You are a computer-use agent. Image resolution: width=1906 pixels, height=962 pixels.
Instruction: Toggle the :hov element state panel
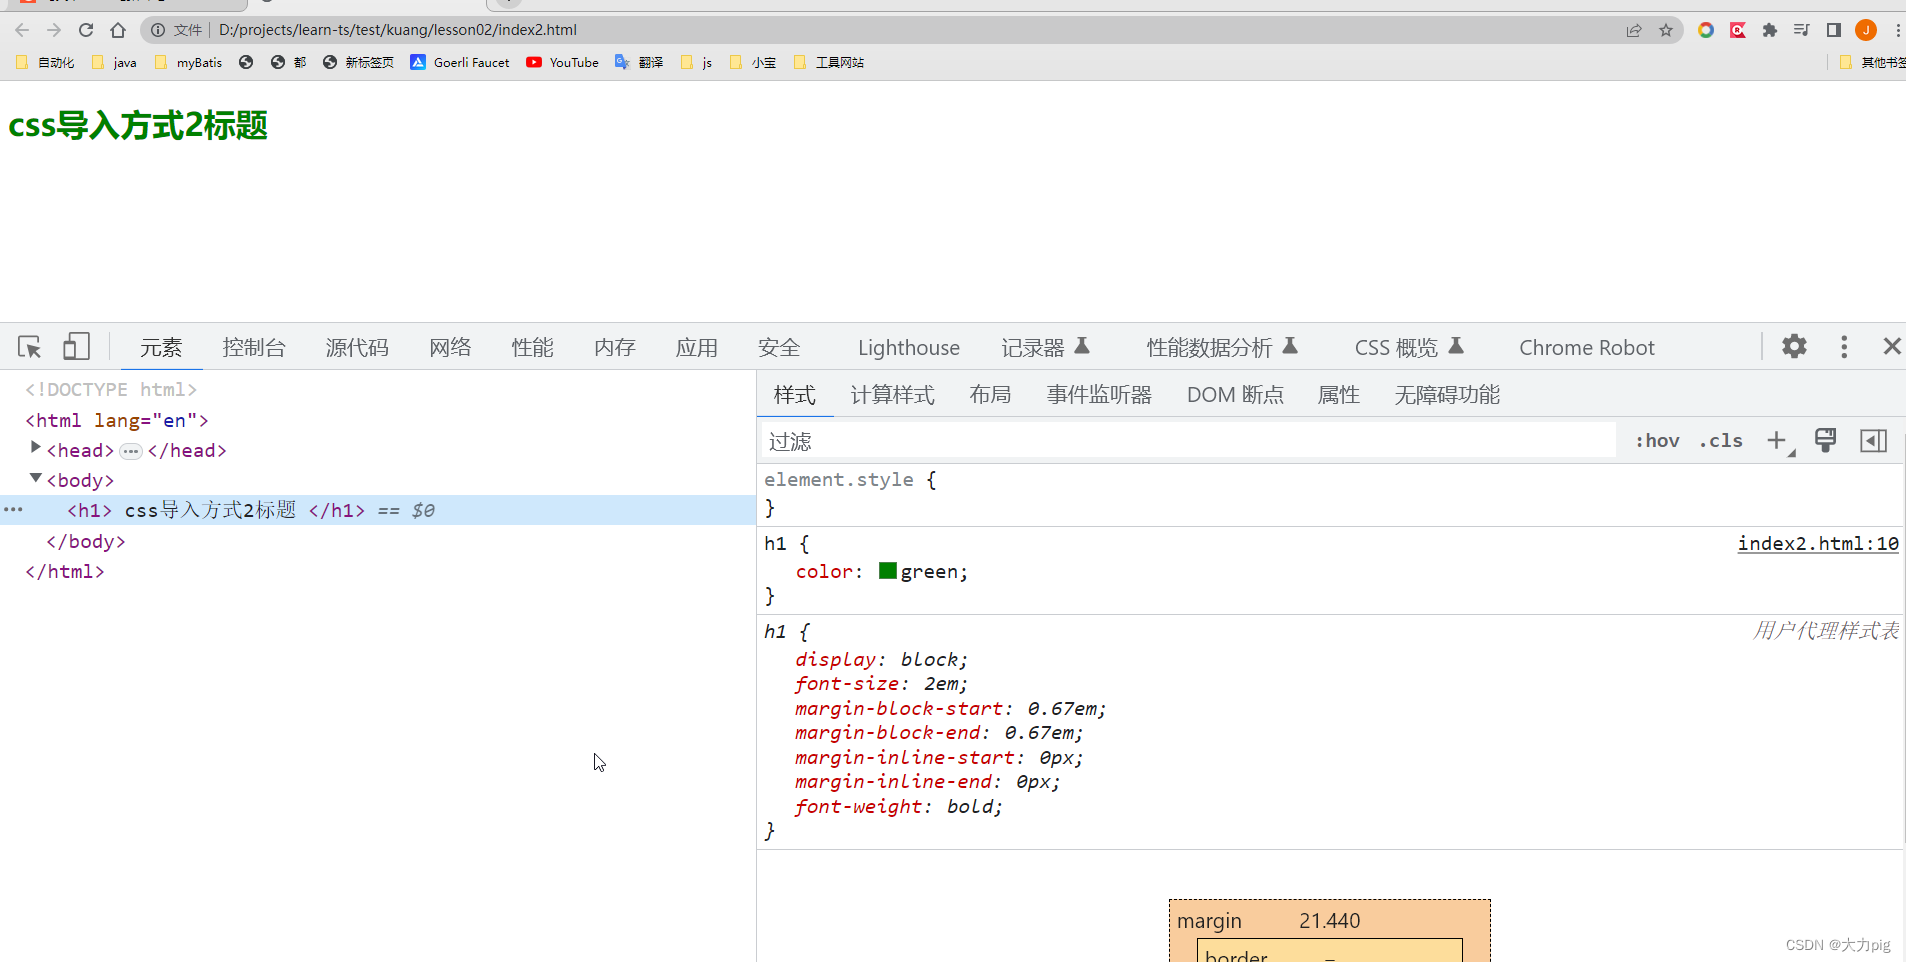(x=1657, y=441)
